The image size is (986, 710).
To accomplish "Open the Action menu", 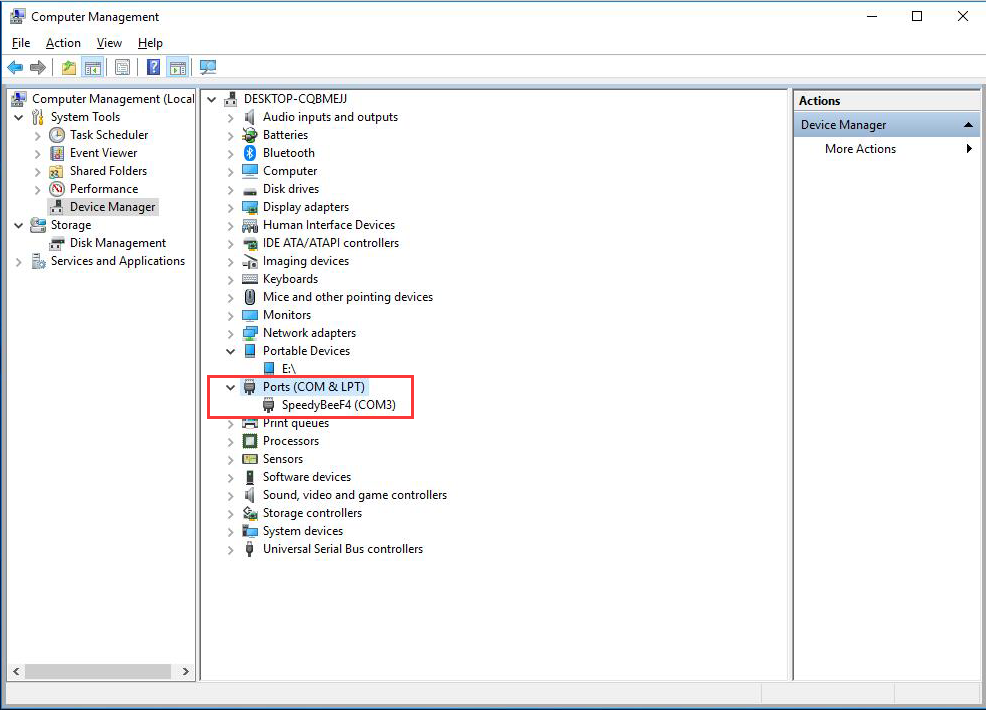I will tap(63, 43).
